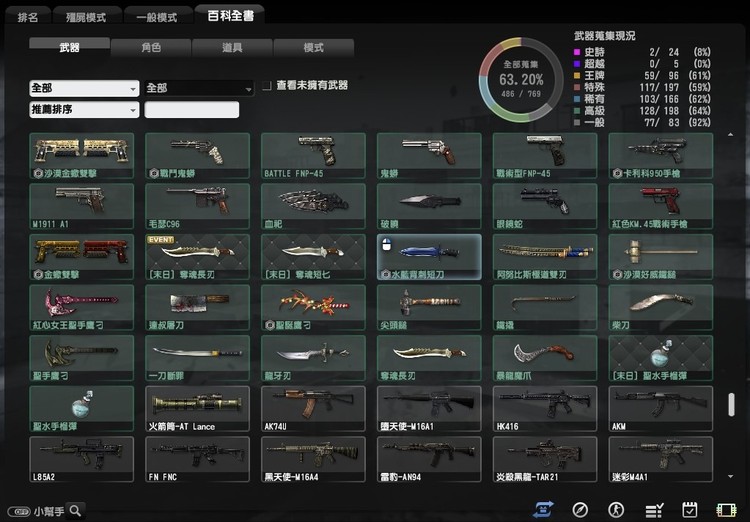Select the 沙漠好威鐵鎚 hammer card
This screenshot has width=750, height=522.
[x=661, y=257]
